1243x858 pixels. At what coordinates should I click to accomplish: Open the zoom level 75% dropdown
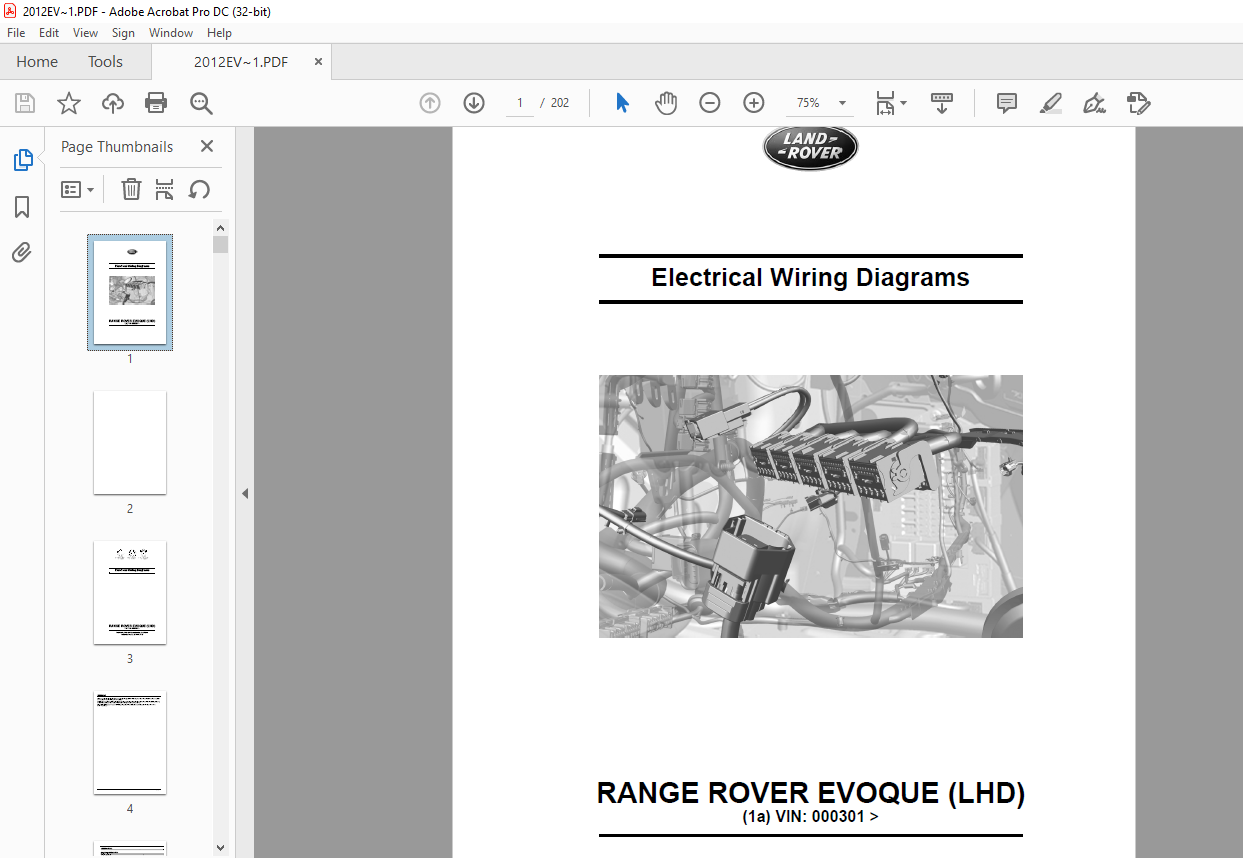coord(842,103)
